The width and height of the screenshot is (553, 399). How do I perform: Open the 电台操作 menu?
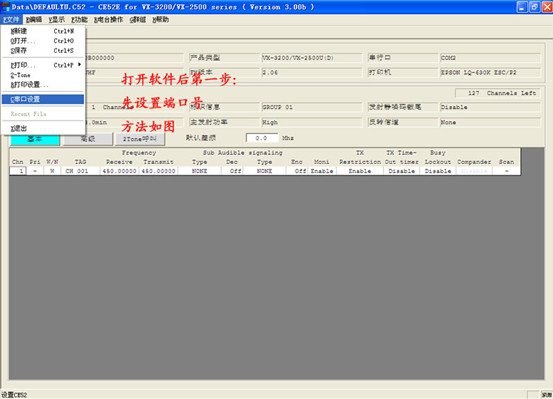[x=108, y=19]
